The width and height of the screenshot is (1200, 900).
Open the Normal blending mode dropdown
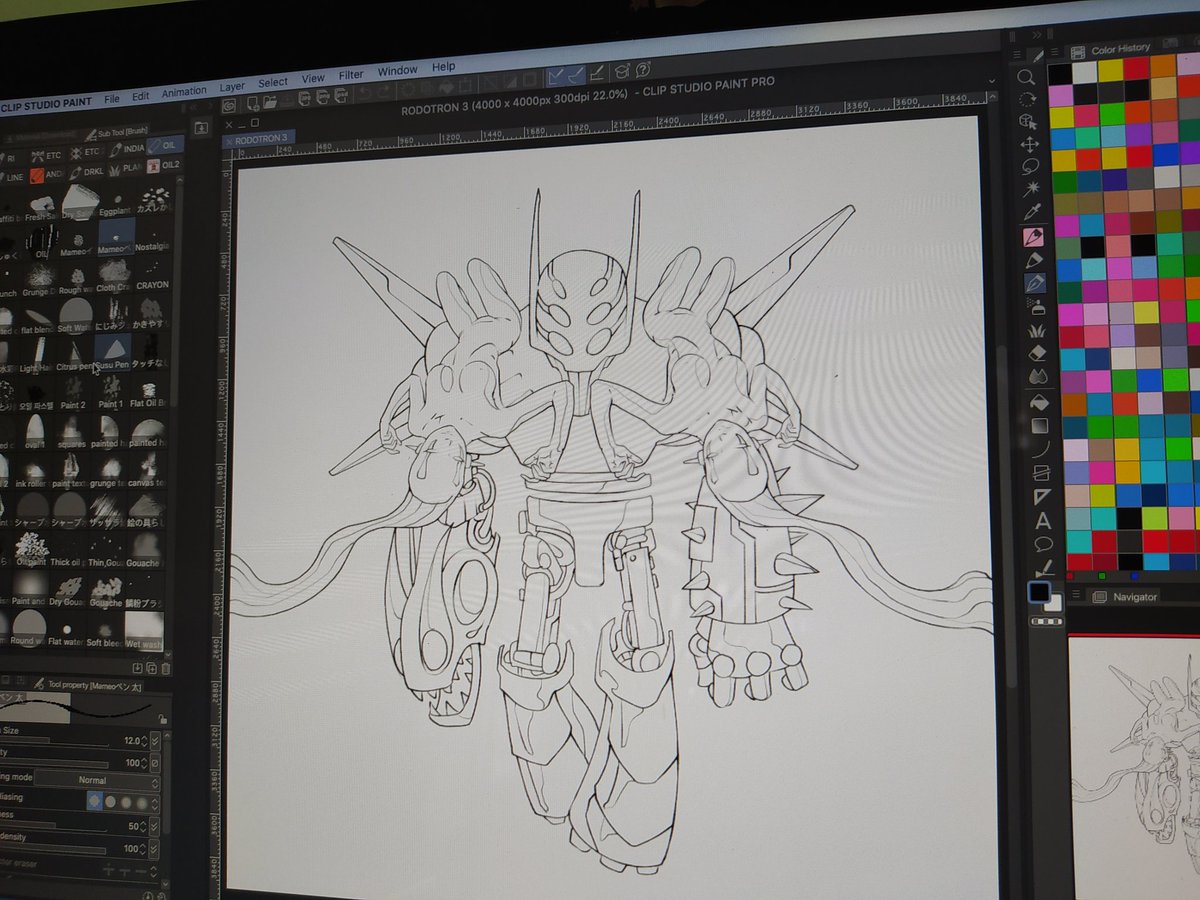click(x=96, y=779)
